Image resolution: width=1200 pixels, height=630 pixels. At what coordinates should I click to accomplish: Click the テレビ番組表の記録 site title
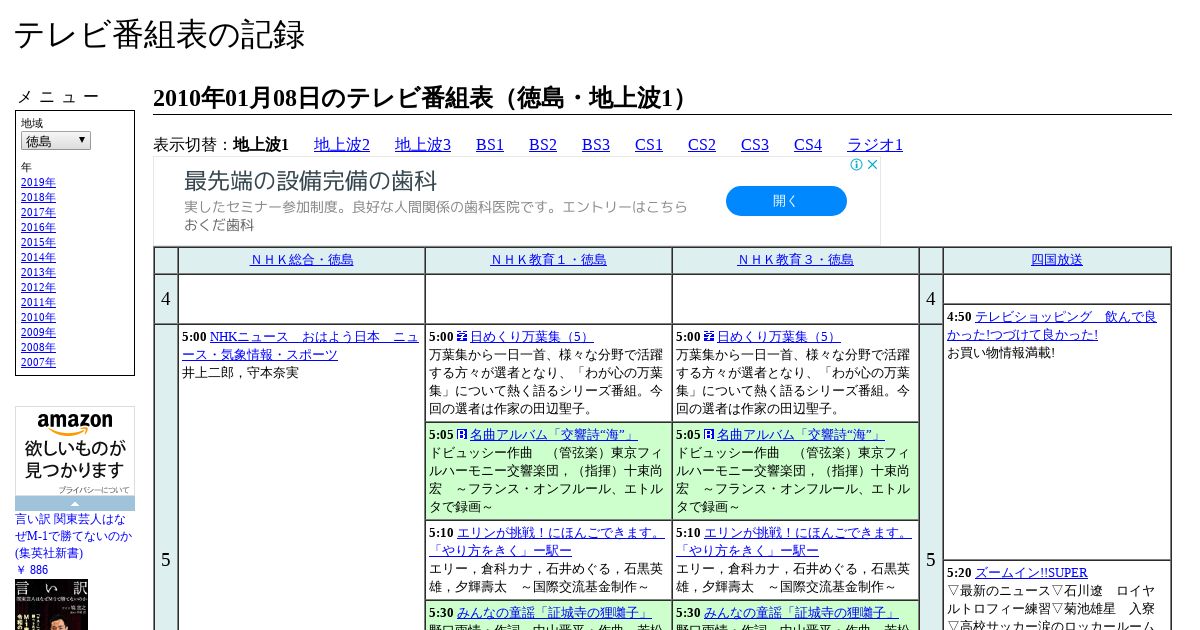click(159, 34)
